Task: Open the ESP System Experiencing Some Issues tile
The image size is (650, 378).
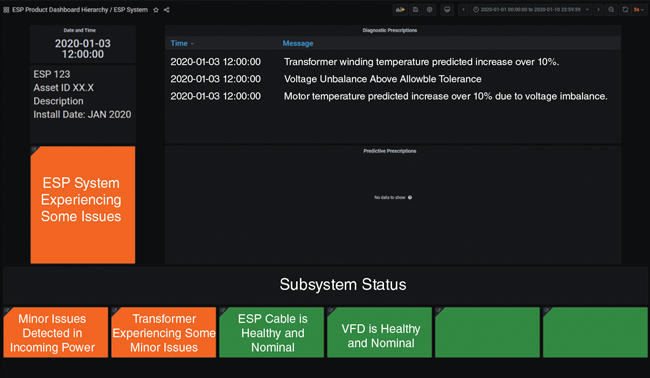Action: 83,205
